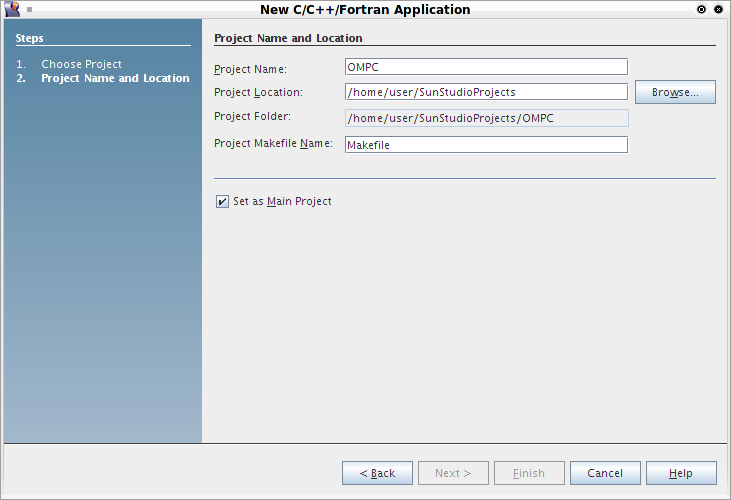The image size is (731, 500).
Task: Cancel the new application wizard
Action: [605, 473]
